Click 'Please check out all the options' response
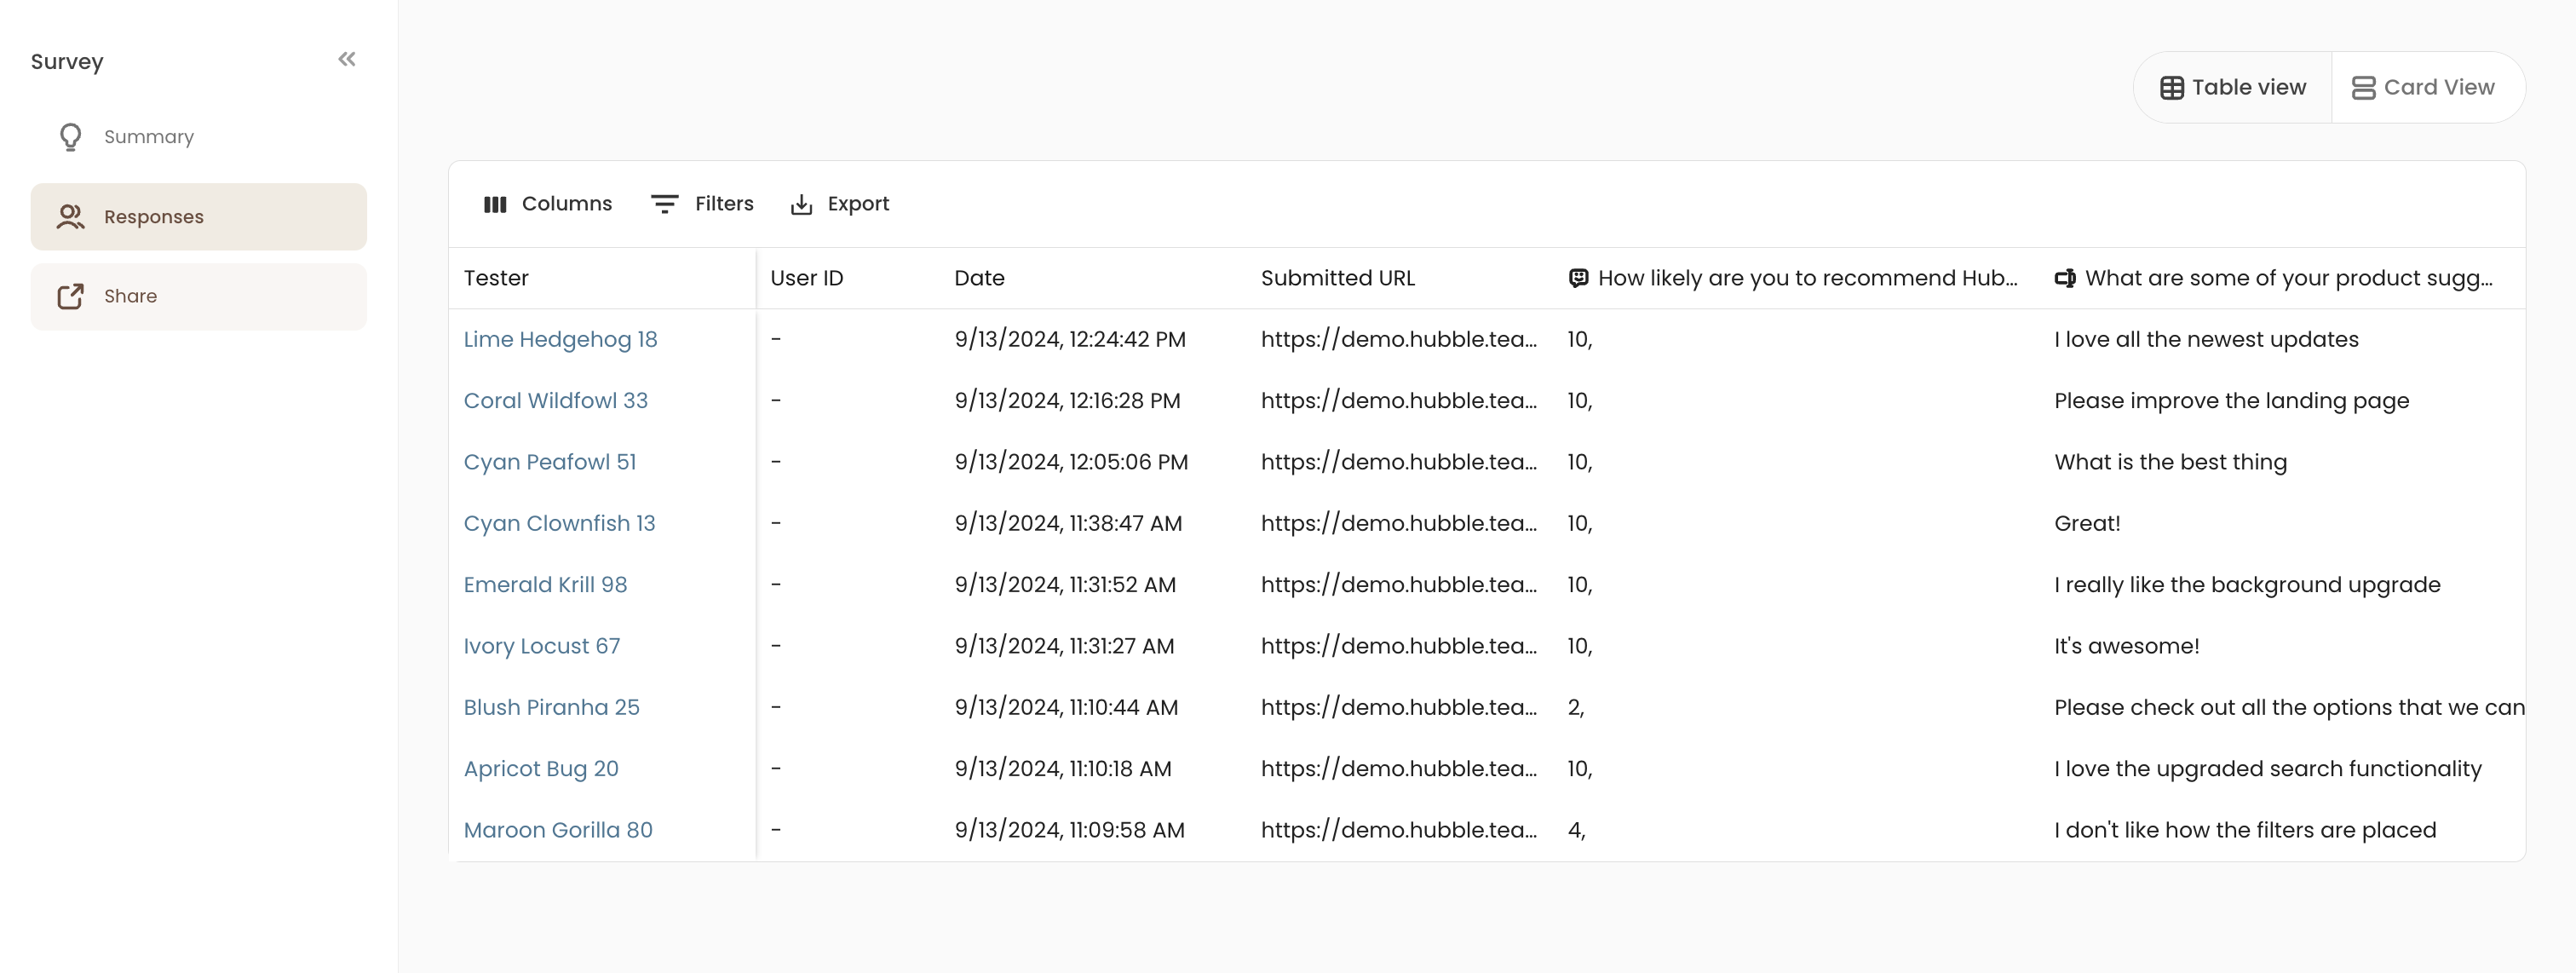2576x973 pixels. (x=2289, y=707)
